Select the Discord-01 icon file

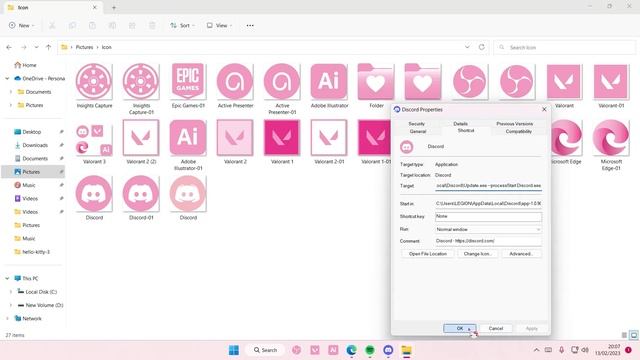(141, 198)
